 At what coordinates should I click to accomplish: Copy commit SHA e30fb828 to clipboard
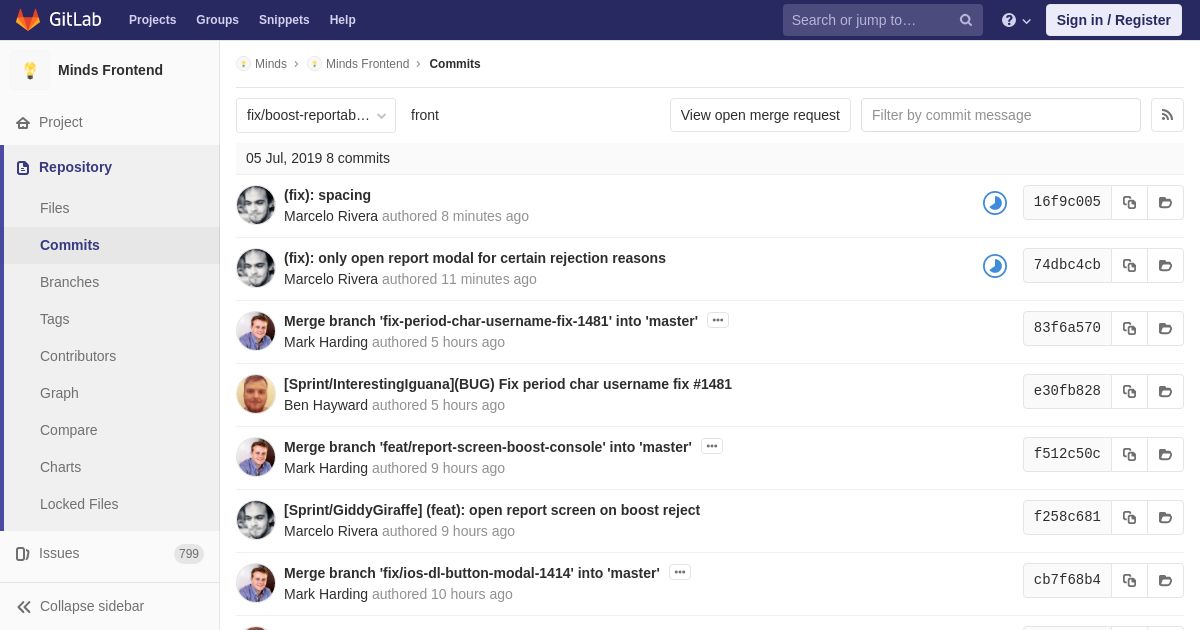[1129, 391]
